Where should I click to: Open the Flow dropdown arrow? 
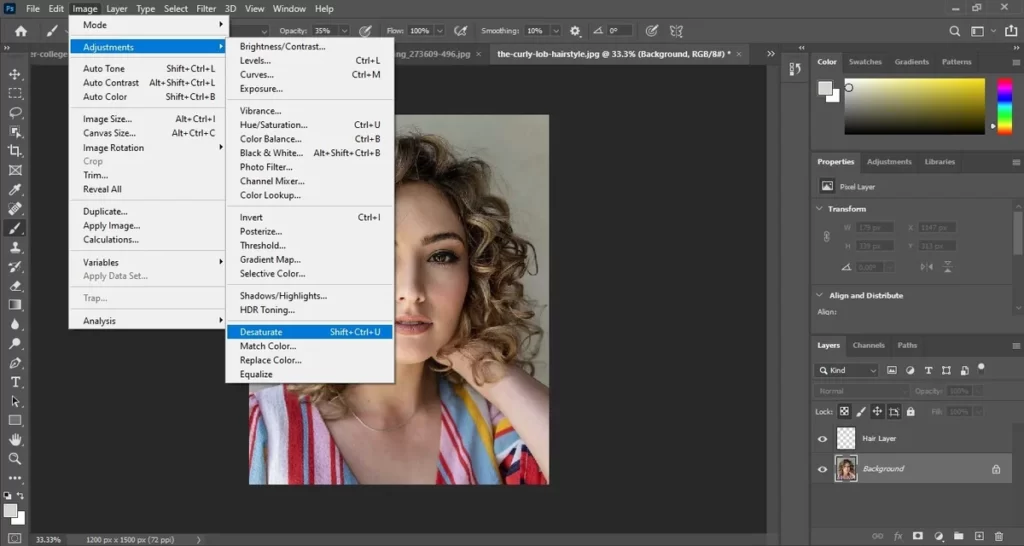(440, 31)
